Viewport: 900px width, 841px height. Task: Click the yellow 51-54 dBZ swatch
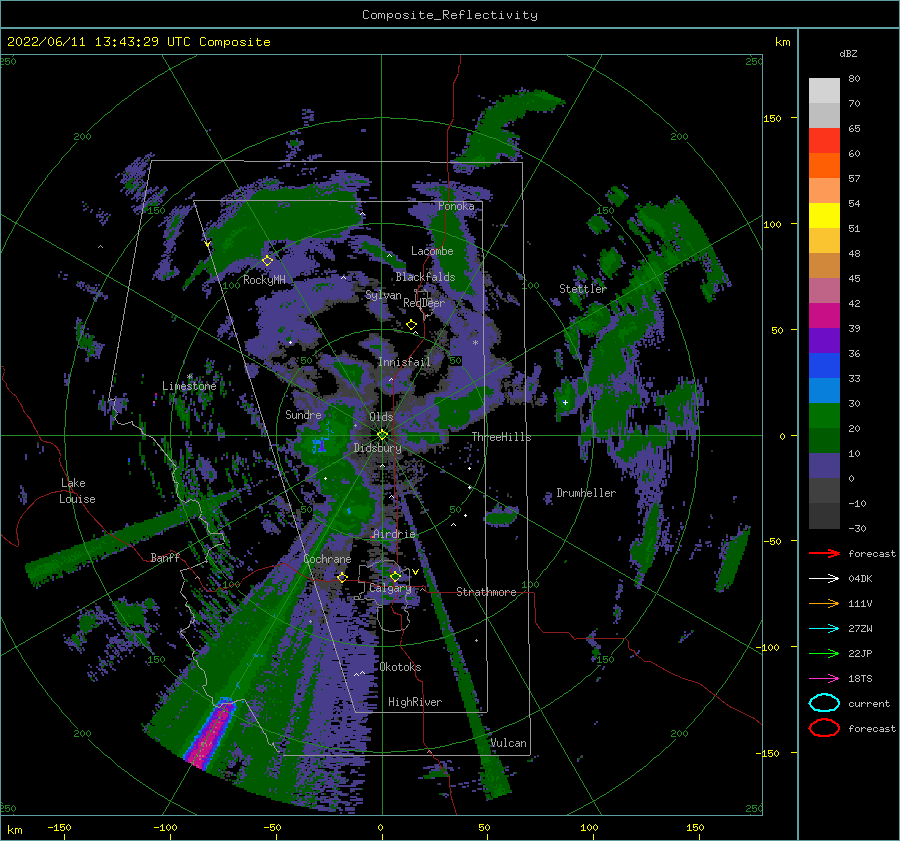(824, 215)
